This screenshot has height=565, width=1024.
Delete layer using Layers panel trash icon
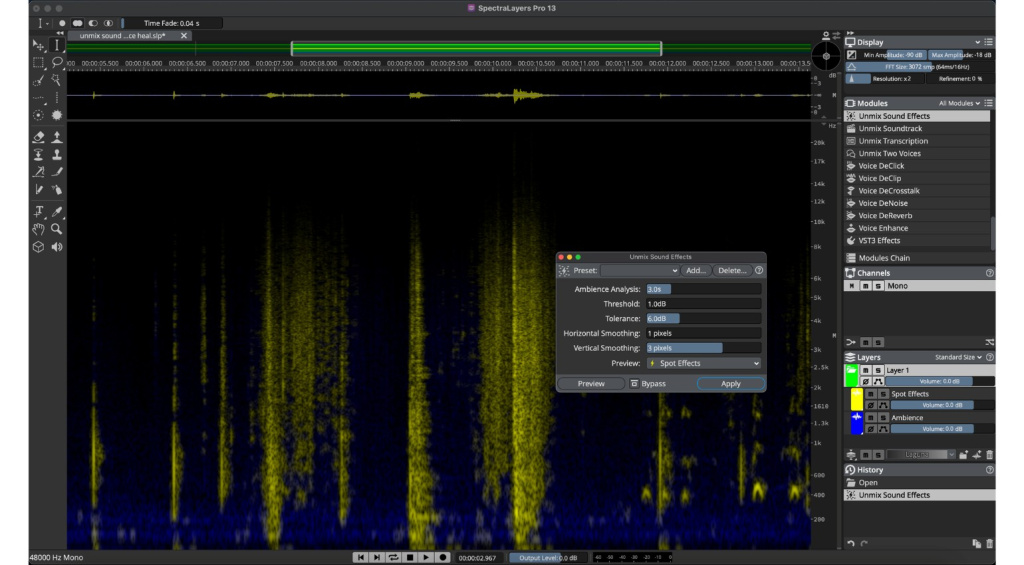pyautogui.click(x=989, y=455)
